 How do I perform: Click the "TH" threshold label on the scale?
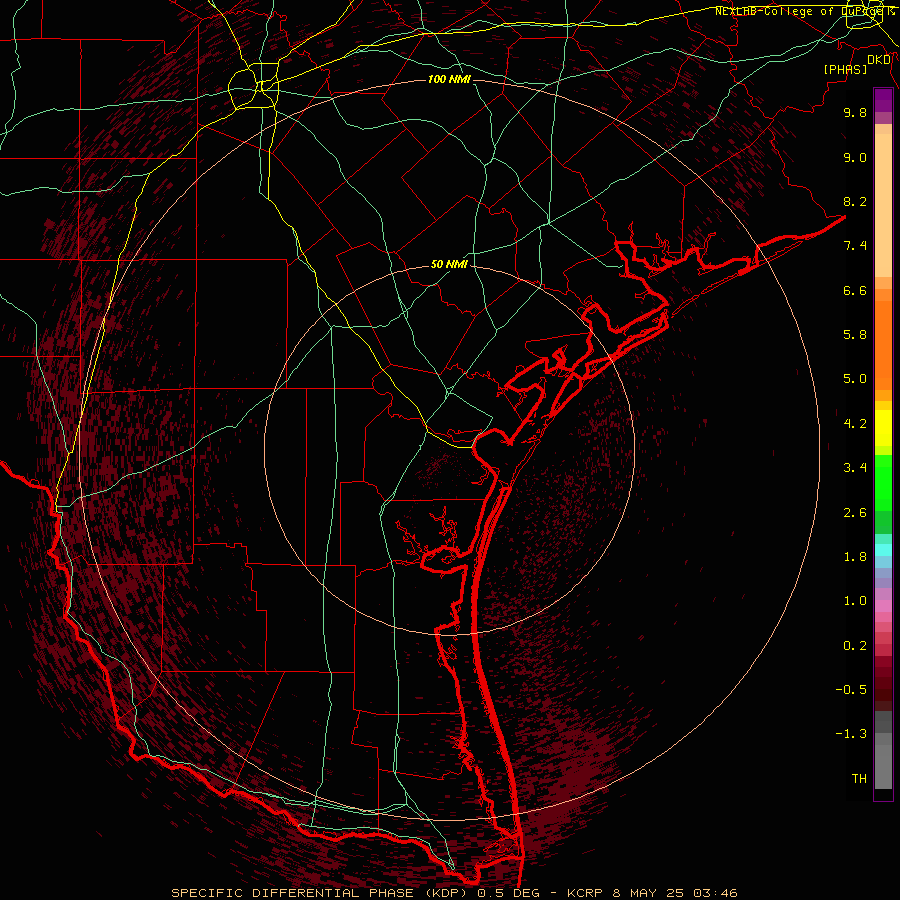(x=859, y=779)
